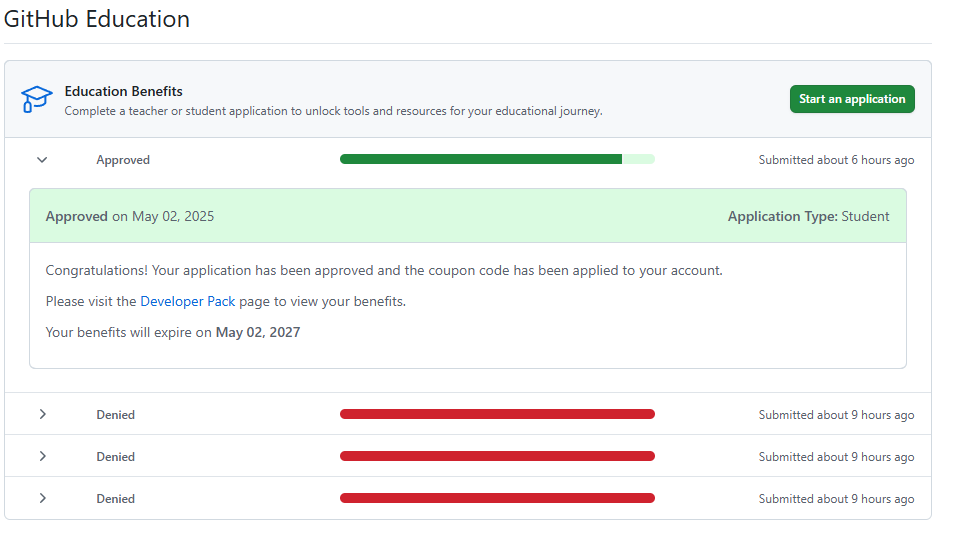Click the third Denied red progress bar
The image size is (967, 551).
pos(497,498)
